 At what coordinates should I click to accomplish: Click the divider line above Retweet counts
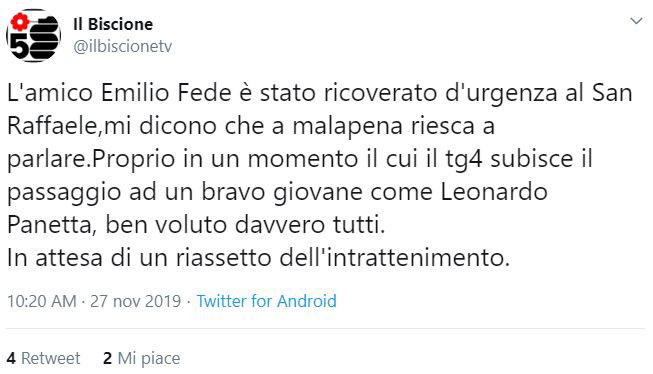pyautogui.click(x=326, y=329)
